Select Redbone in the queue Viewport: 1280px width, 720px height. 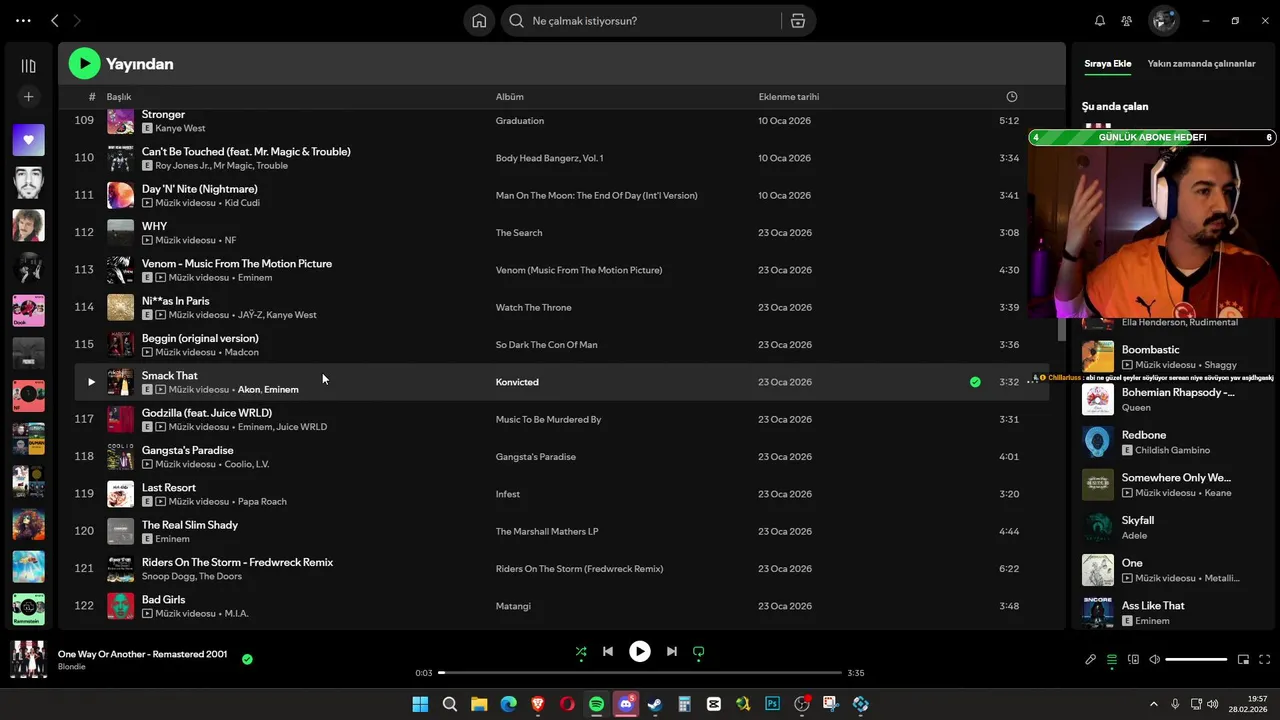[x=1144, y=435]
